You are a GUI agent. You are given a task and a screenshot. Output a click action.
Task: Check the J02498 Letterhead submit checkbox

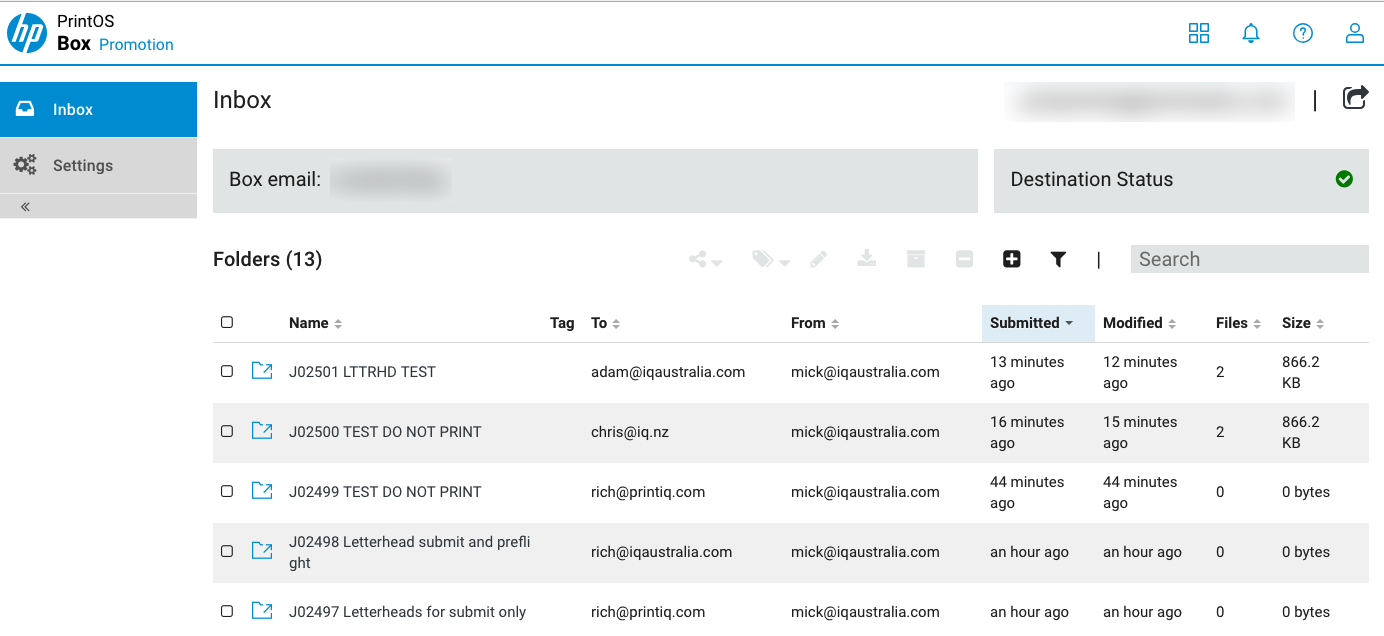227,551
